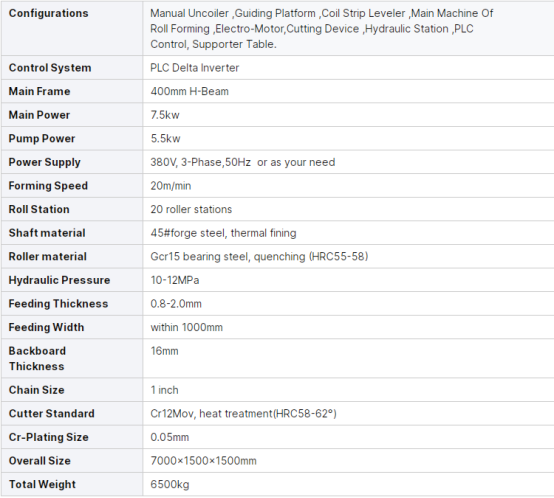This screenshot has width=554, height=498.
Task: Click the Forming Speed 20m/min value
Action: click(171, 186)
